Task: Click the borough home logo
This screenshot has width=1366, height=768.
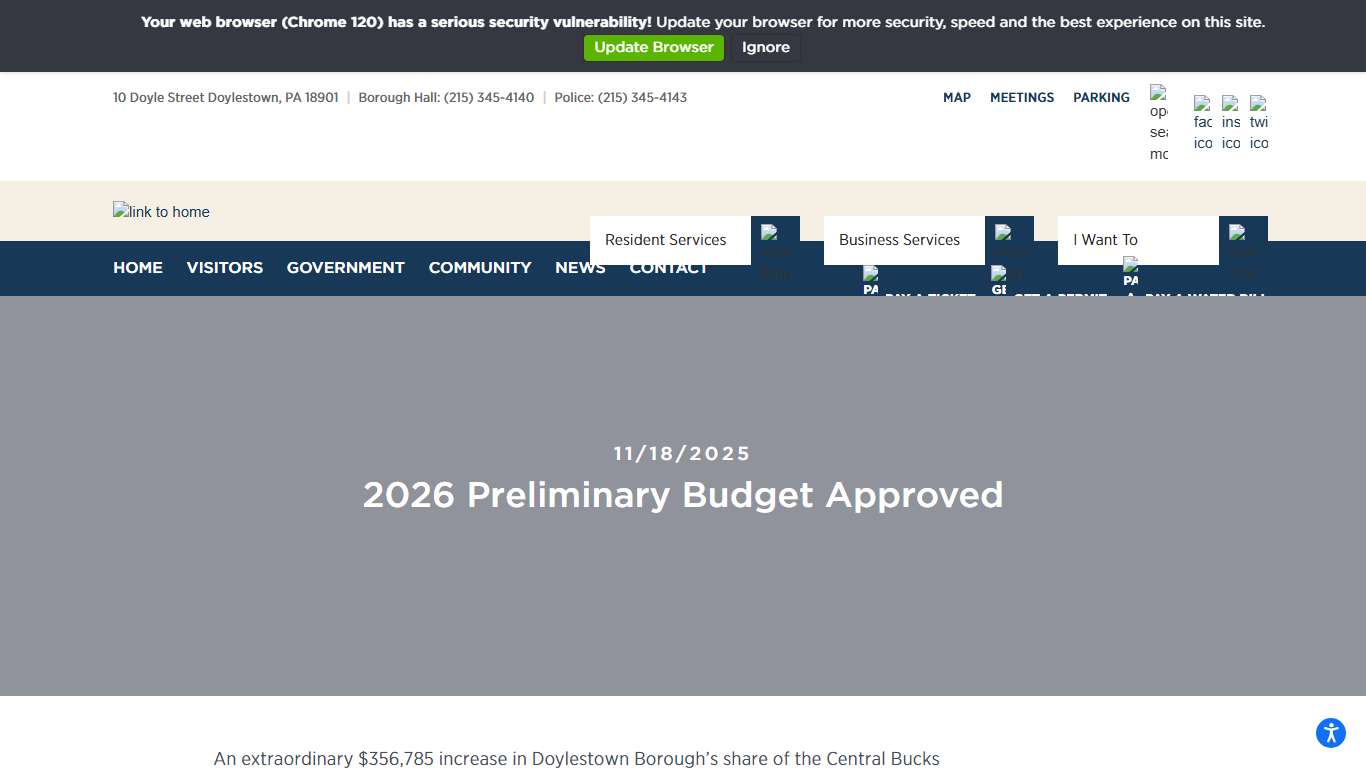Action: coord(160,211)
